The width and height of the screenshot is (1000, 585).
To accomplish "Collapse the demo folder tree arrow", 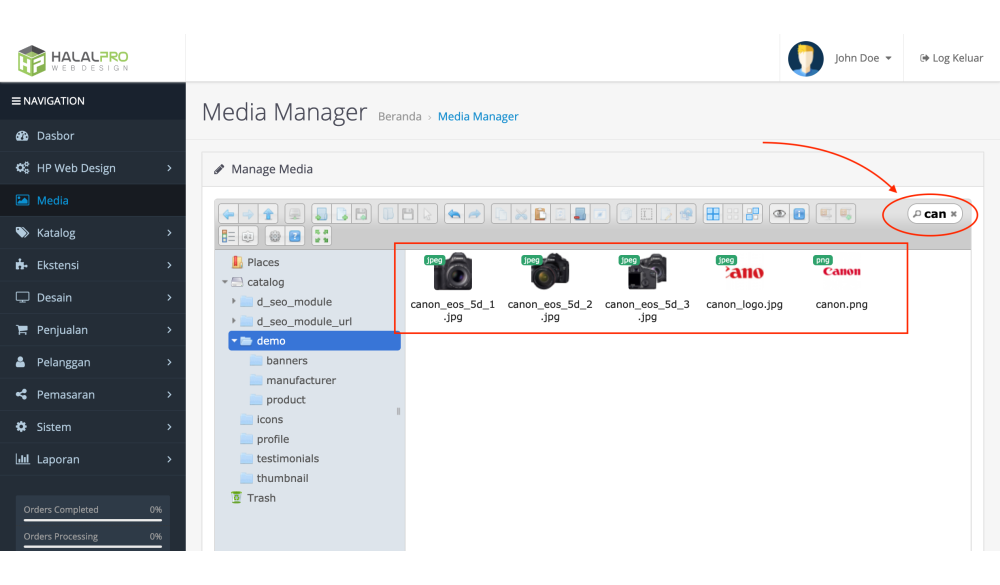I will 234,341.
